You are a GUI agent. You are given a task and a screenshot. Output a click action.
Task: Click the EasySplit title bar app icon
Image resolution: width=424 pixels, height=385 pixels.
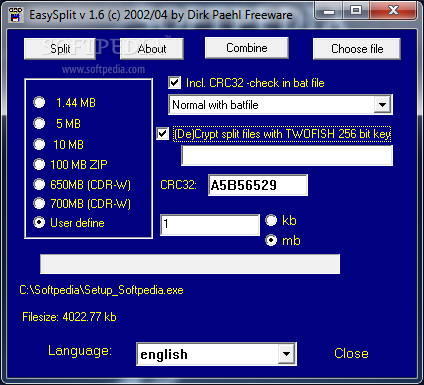click(x=15, y=14)
